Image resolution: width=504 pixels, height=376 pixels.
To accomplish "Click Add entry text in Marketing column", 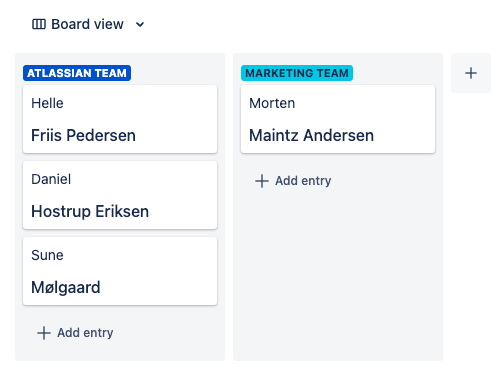I will (303, 181).
